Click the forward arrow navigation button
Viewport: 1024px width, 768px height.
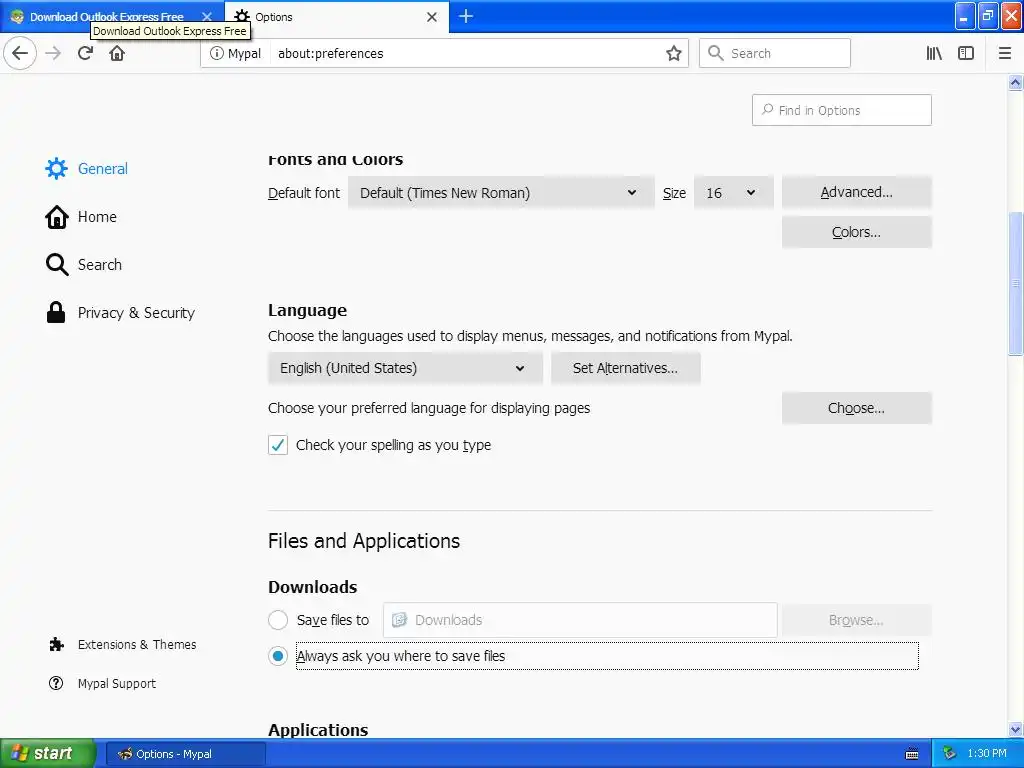click(x=53, y=53)
